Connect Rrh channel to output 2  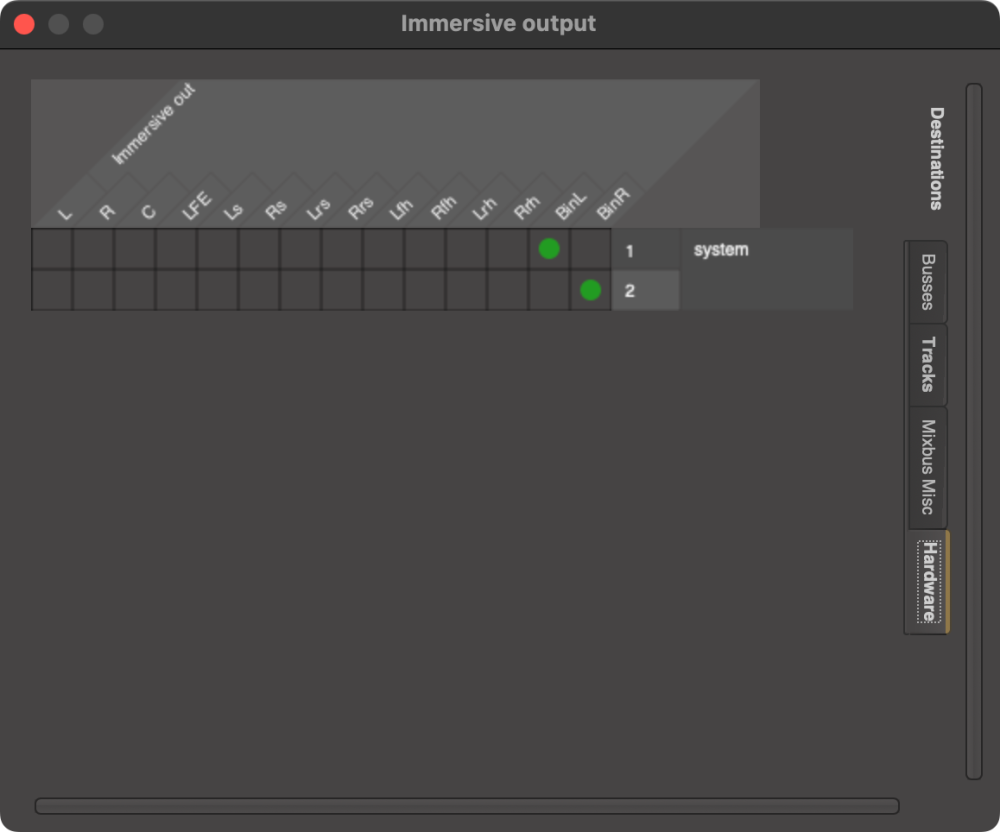tap(508, 289)
